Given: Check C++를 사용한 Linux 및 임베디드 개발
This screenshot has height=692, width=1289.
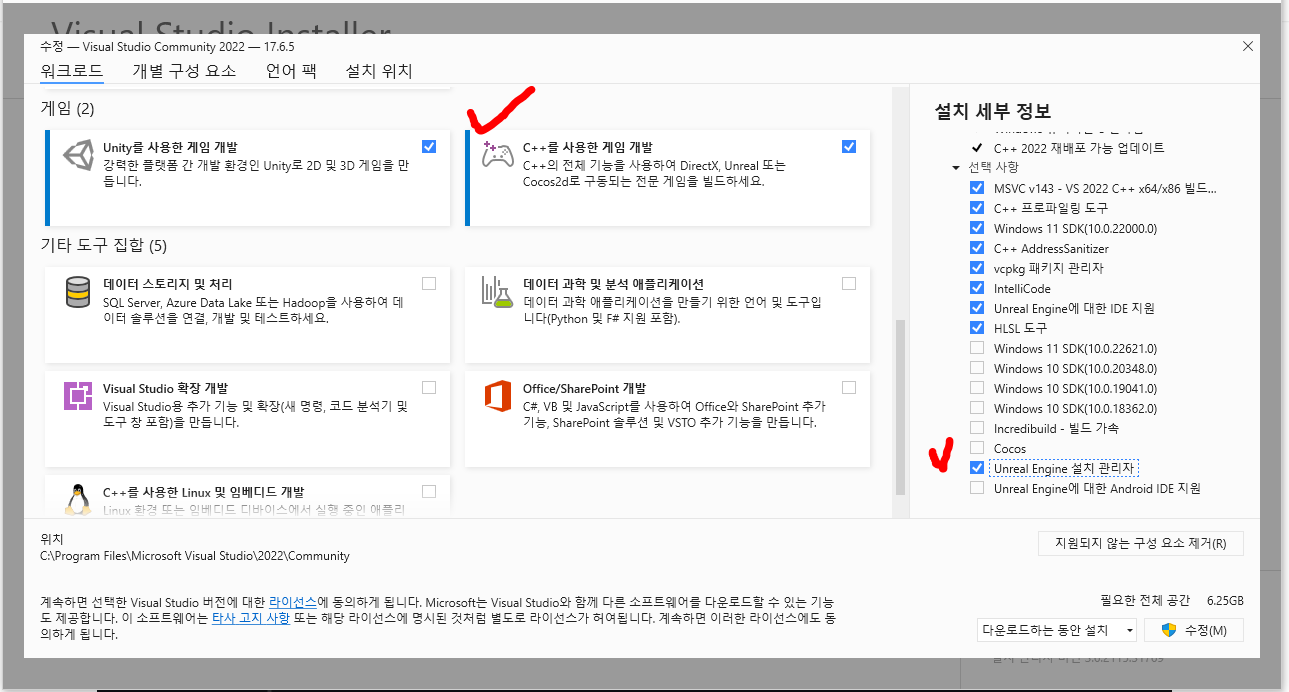Looking at the screenshot, I should point(429,491).
